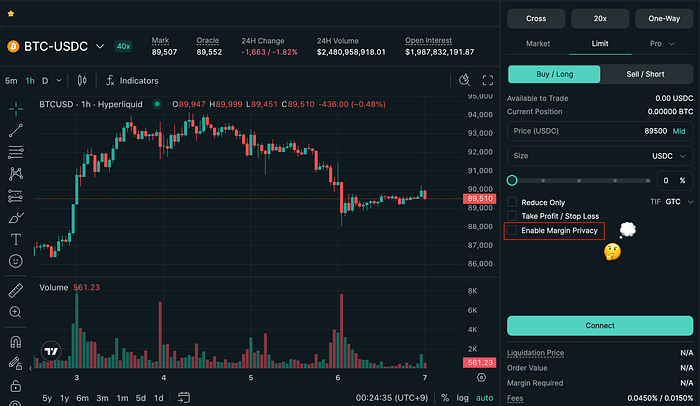Screen dimensions: 700x406
Task: Open the TIF GTC dropdown
Action: [x=675, y=202]
